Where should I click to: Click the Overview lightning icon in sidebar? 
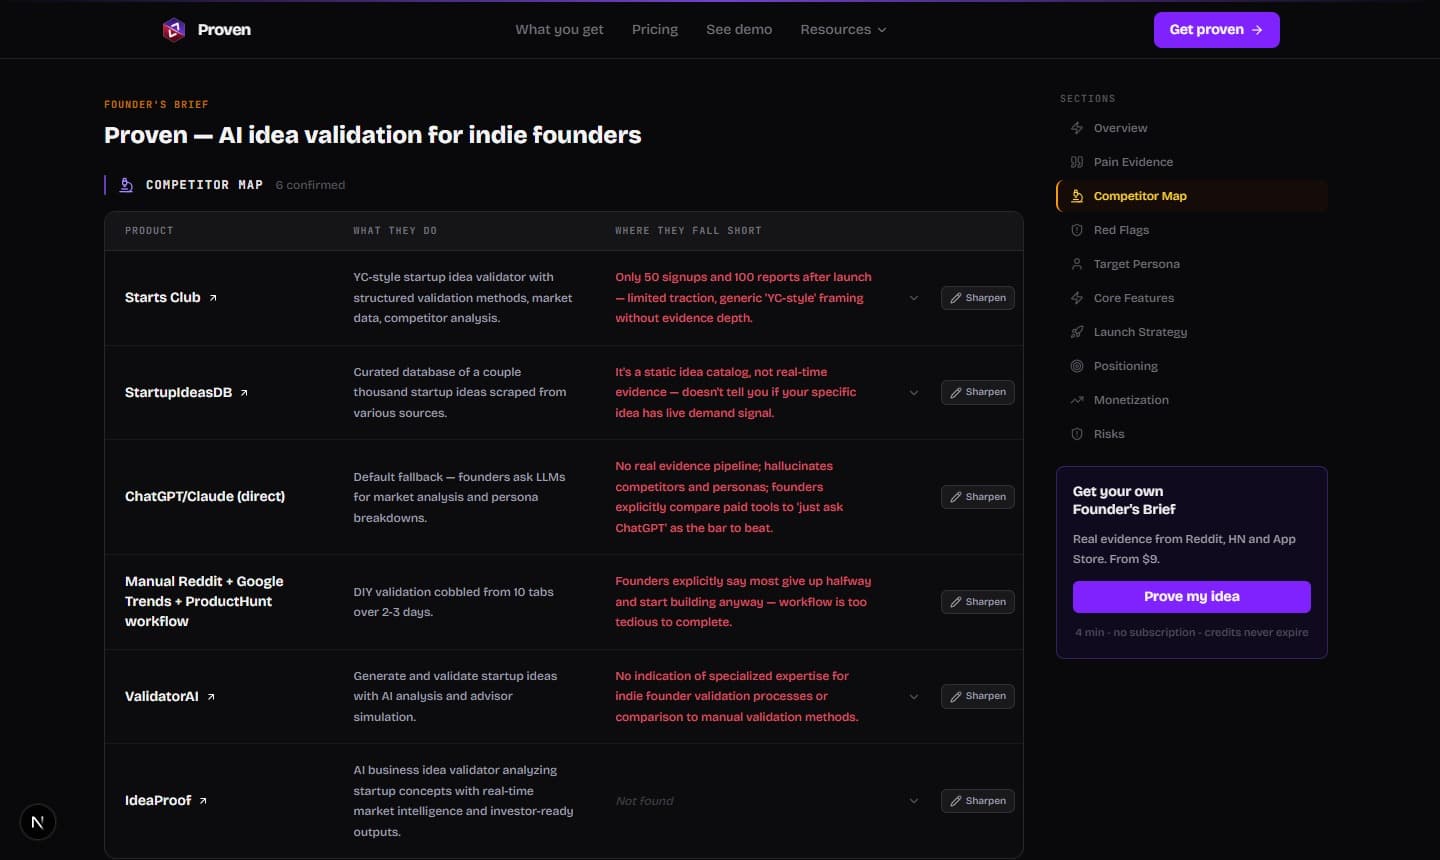1077,128
